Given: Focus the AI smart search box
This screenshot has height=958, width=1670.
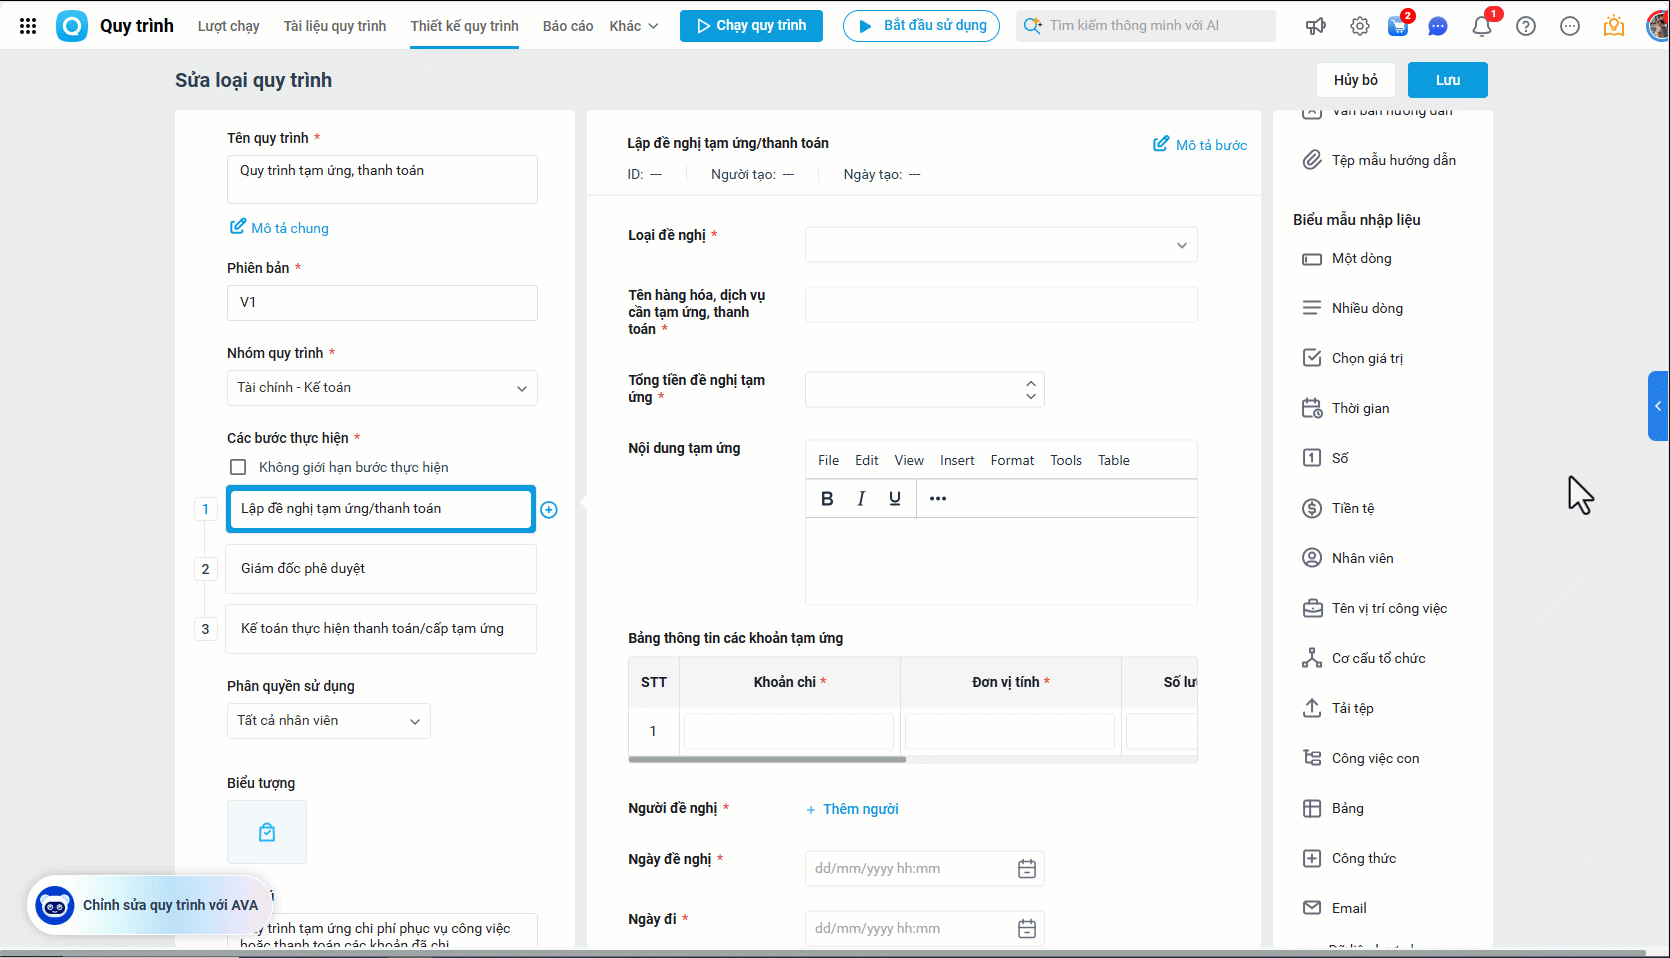Looking at the screenshot, I should 1146,26.
